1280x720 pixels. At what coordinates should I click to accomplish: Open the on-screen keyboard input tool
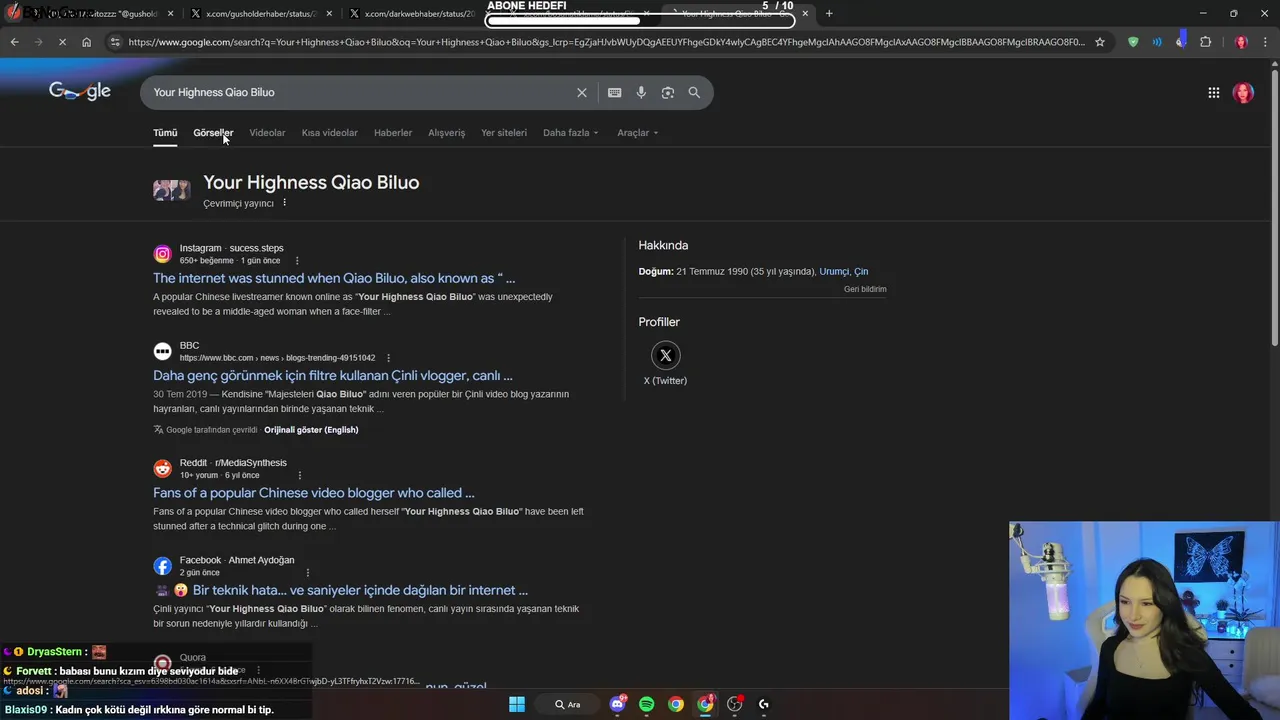coord(614,92)
